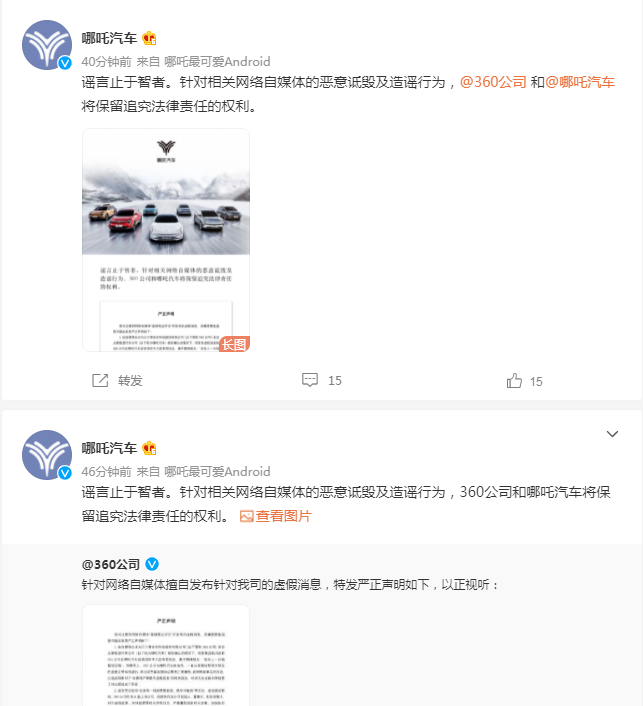The image size is (643, 706).
Task: Click the first post's 哪吒汽车 avatar
Action: [47, 45]
